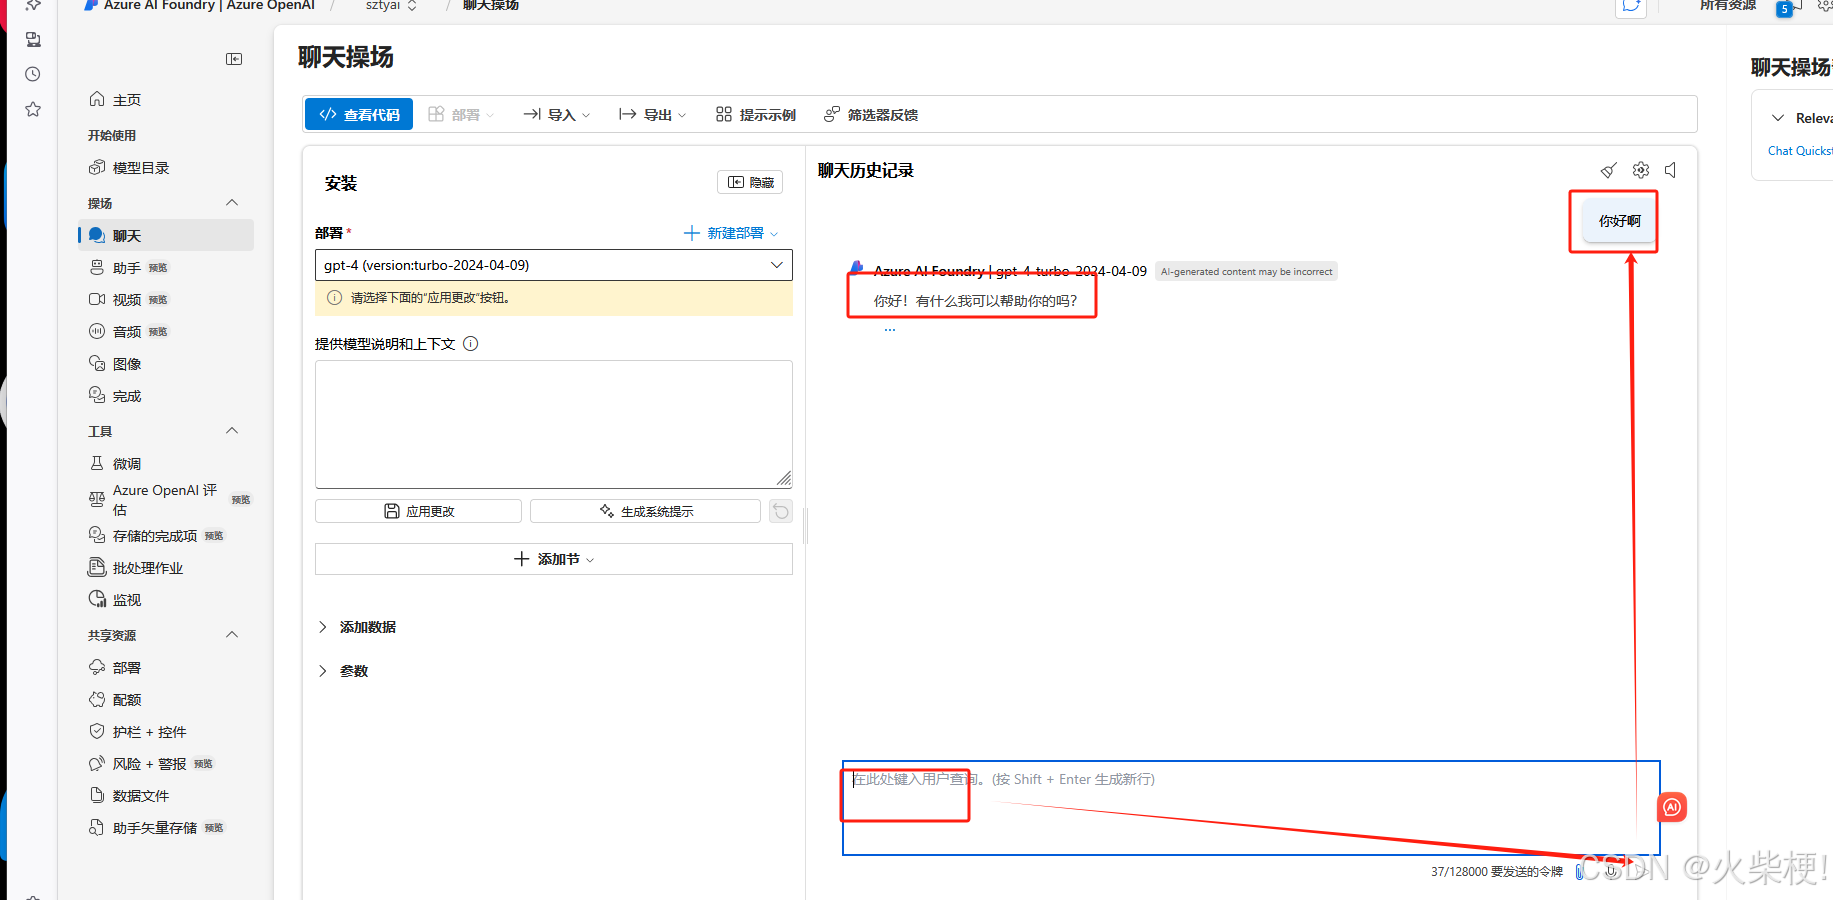Click 生成系统提示 button
The width and height of the screenshot is (1833, 900).
[645, 511]
